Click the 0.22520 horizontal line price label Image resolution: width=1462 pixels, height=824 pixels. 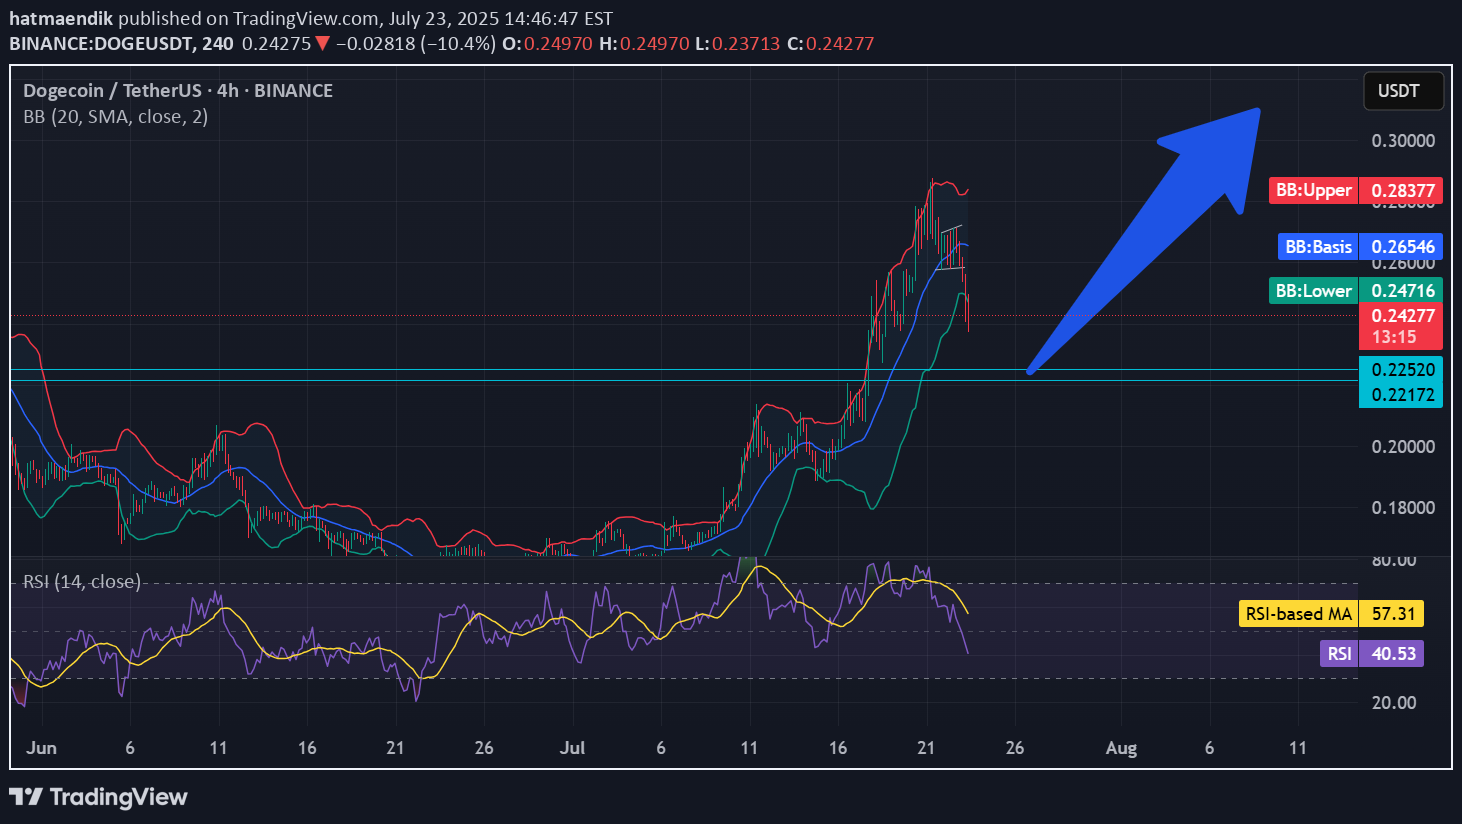[1402, 370]
